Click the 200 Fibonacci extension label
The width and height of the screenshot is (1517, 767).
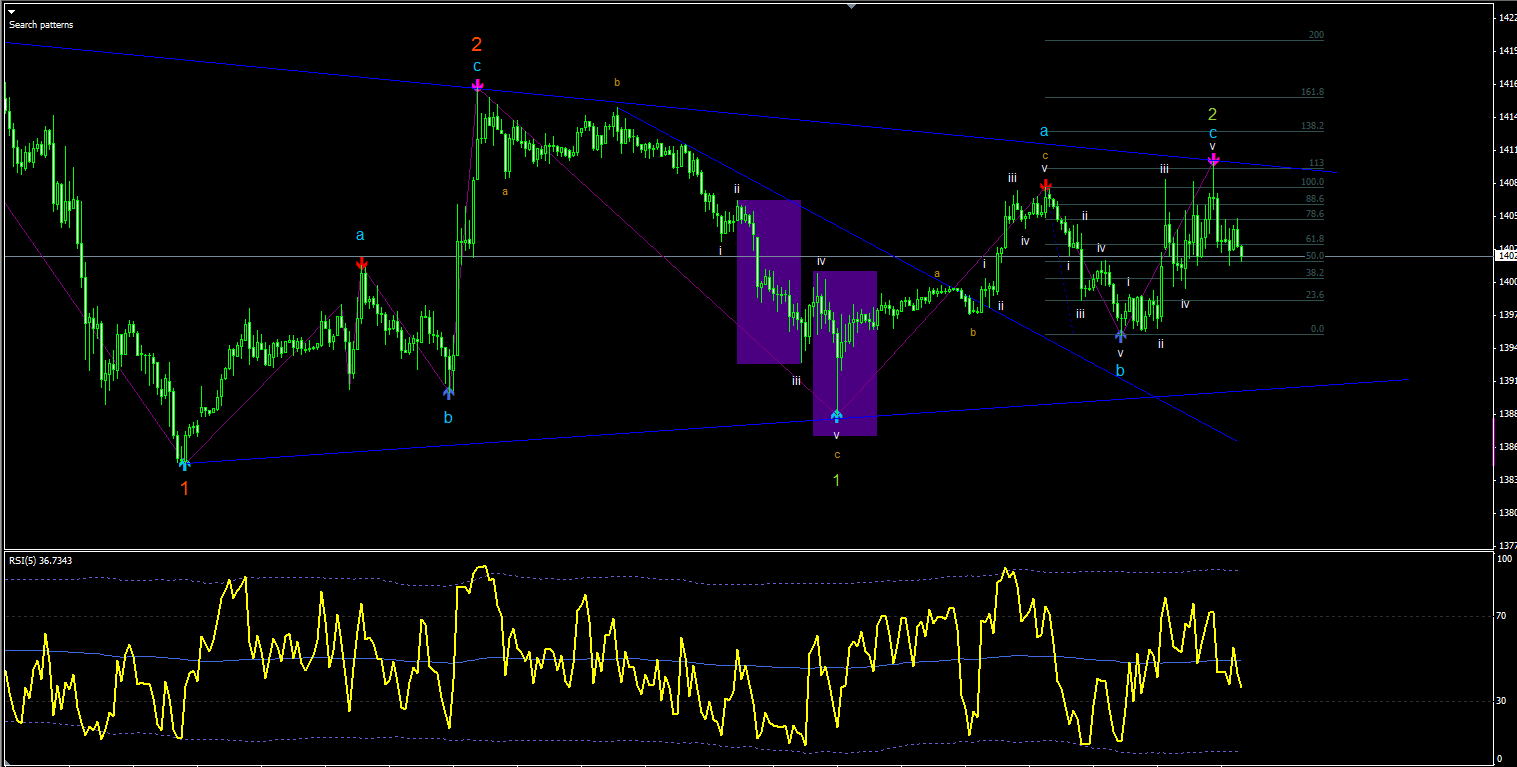[x=1316, y=35]
